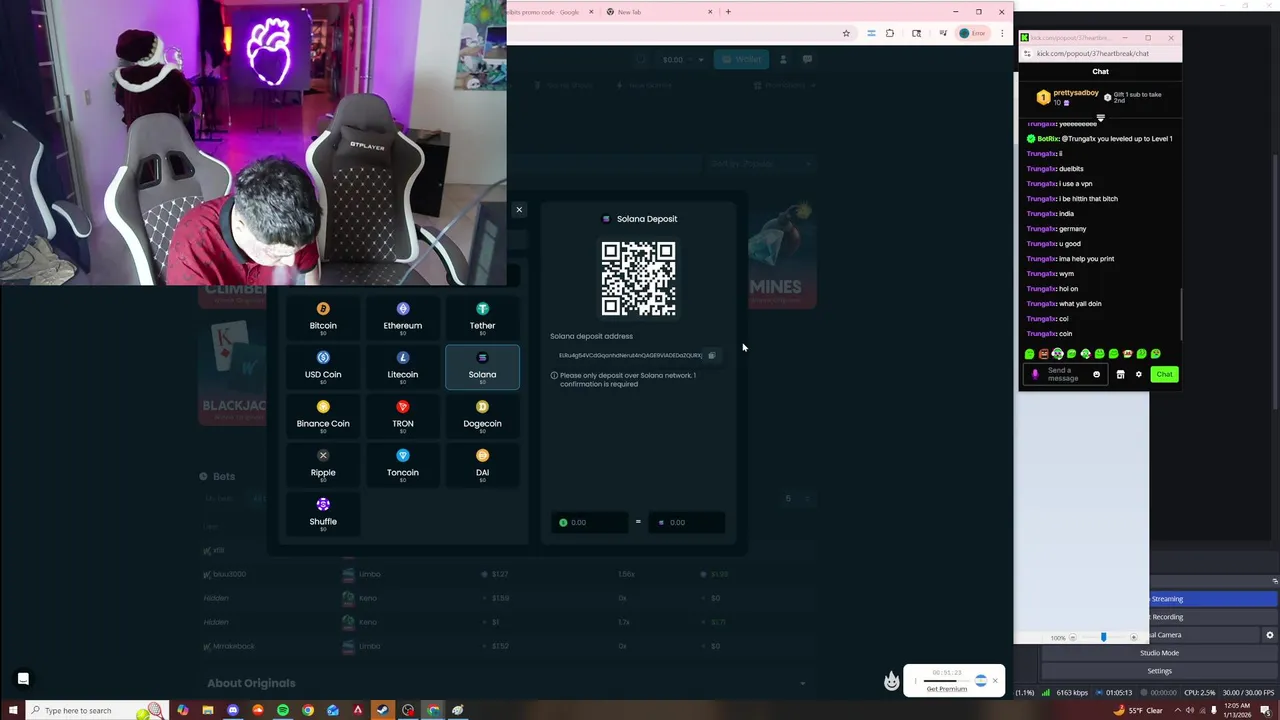Screen dimensions: 1280x720
Task: Open OBS Settings button
Action: click(1159, 671)
